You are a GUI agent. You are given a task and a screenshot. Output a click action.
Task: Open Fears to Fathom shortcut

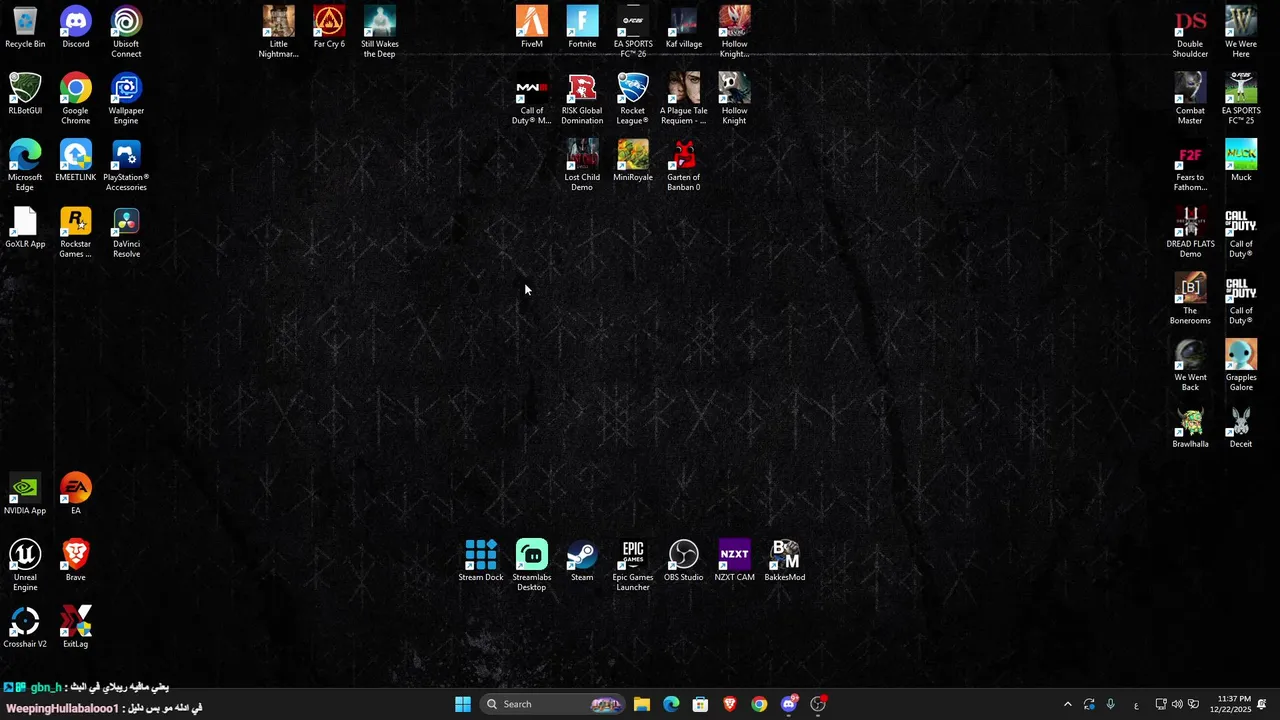(x=1190, y=166)
